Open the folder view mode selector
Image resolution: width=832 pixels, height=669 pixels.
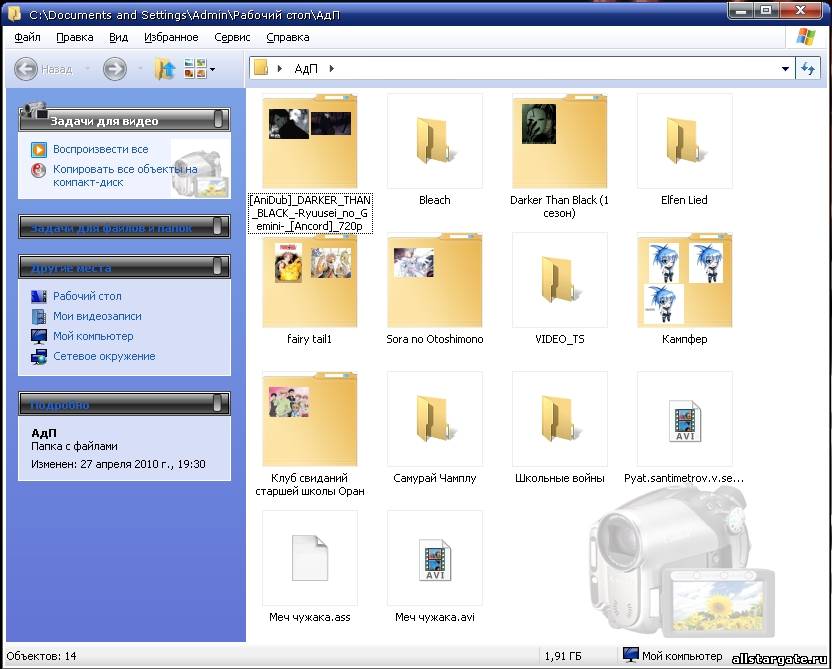[x=198, y=69]
